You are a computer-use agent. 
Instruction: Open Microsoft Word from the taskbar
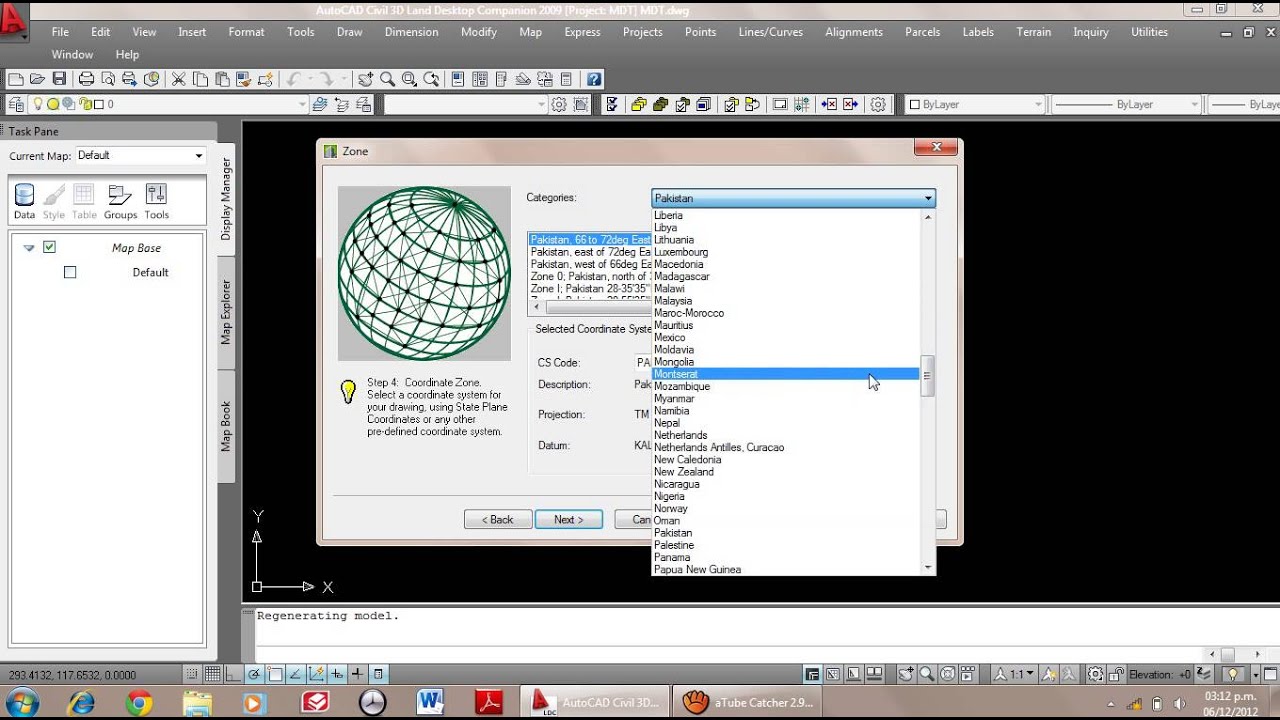click(431, 703)
